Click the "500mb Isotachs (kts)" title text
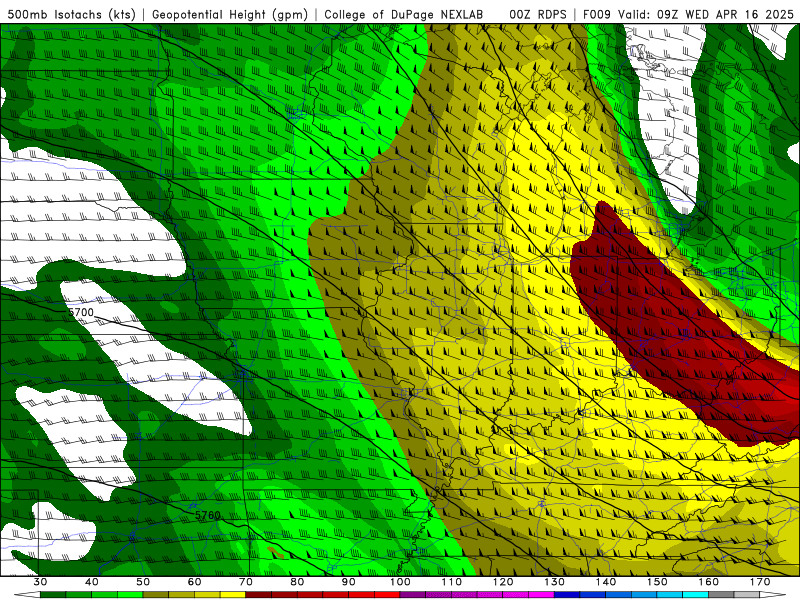Viewport: 800px width, 600px height. [x=72, y=14]
